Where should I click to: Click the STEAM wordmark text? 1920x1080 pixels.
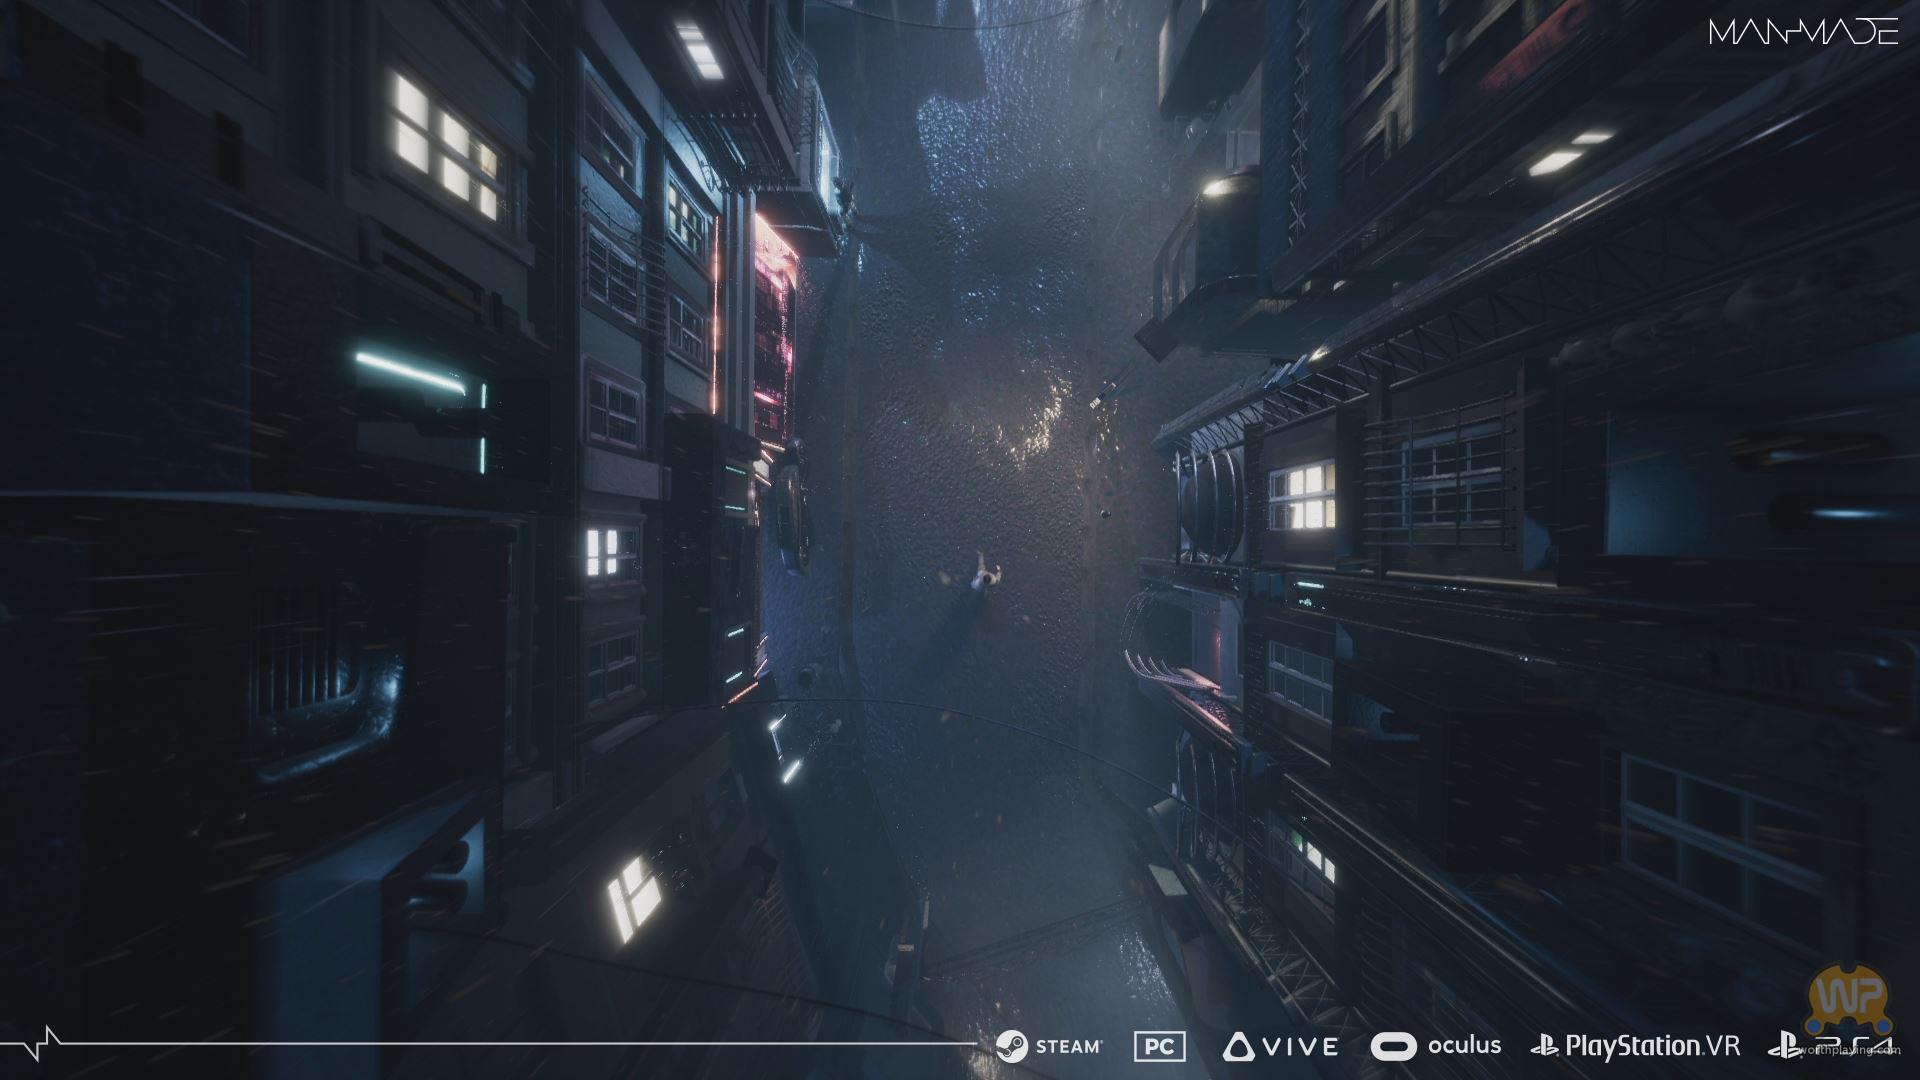click(1069, 1047)
